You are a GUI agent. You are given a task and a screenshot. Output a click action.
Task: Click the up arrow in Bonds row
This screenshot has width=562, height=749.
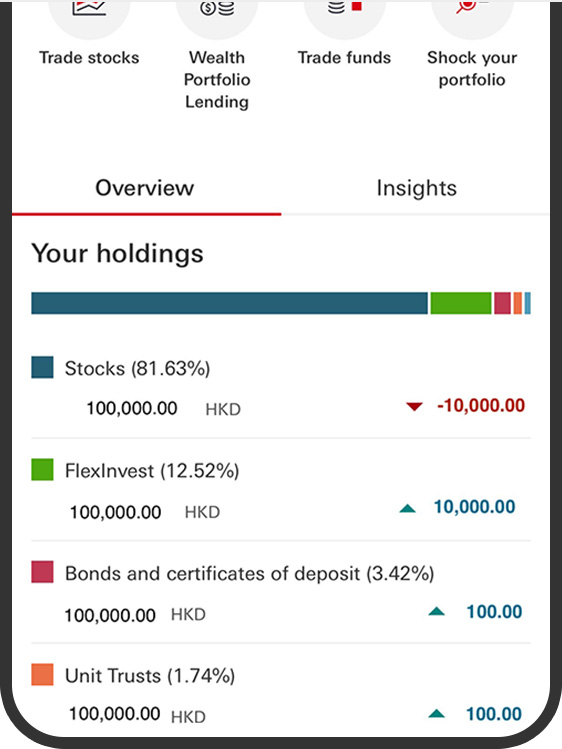(436, 611)
